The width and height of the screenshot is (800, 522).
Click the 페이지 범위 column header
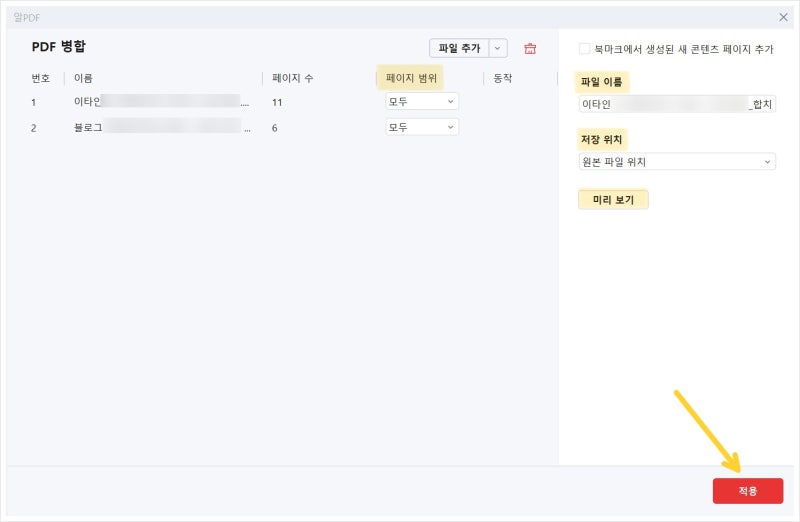tap(411, 77)
